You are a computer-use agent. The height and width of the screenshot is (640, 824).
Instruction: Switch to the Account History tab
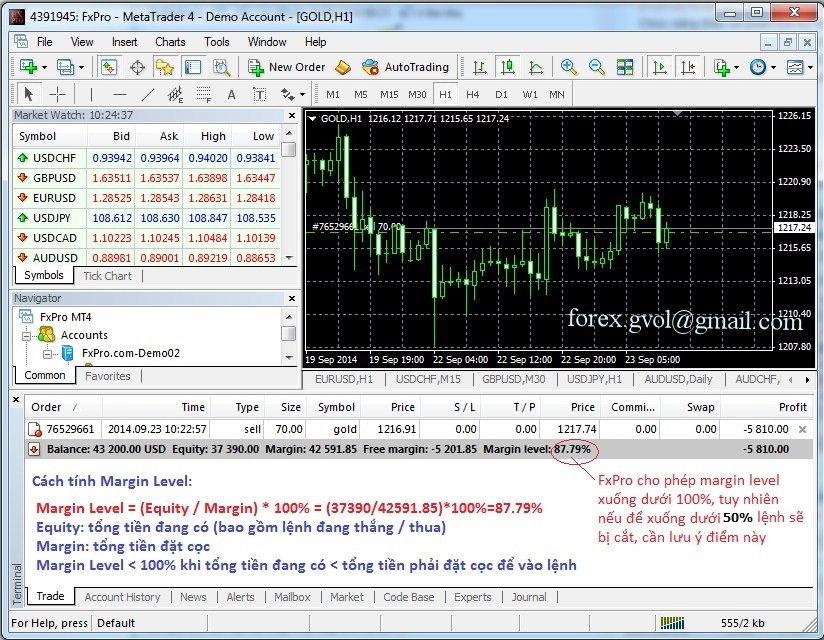tap(122, 597)
